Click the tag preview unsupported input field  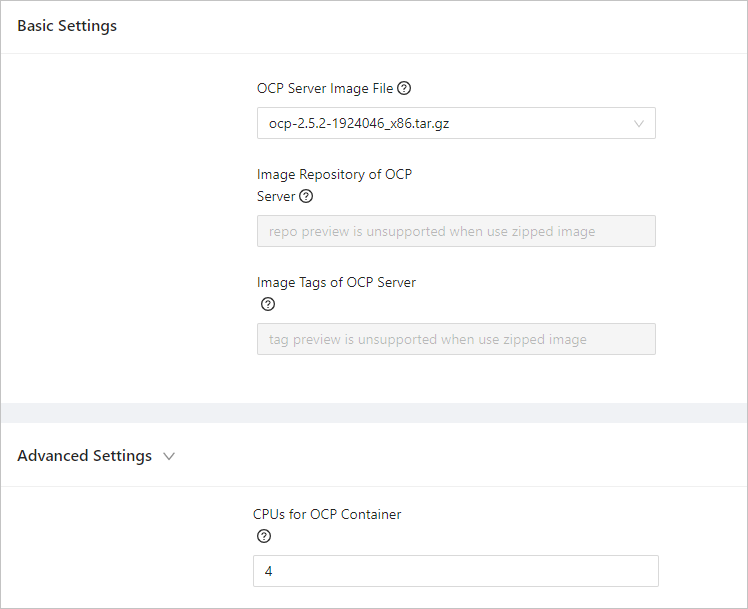coord(456,339)
